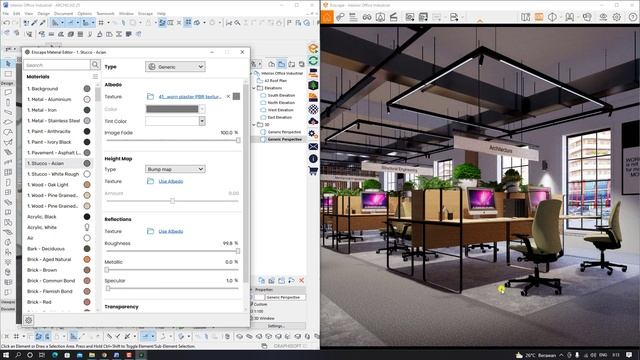640x360 pixels.
Task: Open the Windows Start menu
Action: [x=6, y=355]
